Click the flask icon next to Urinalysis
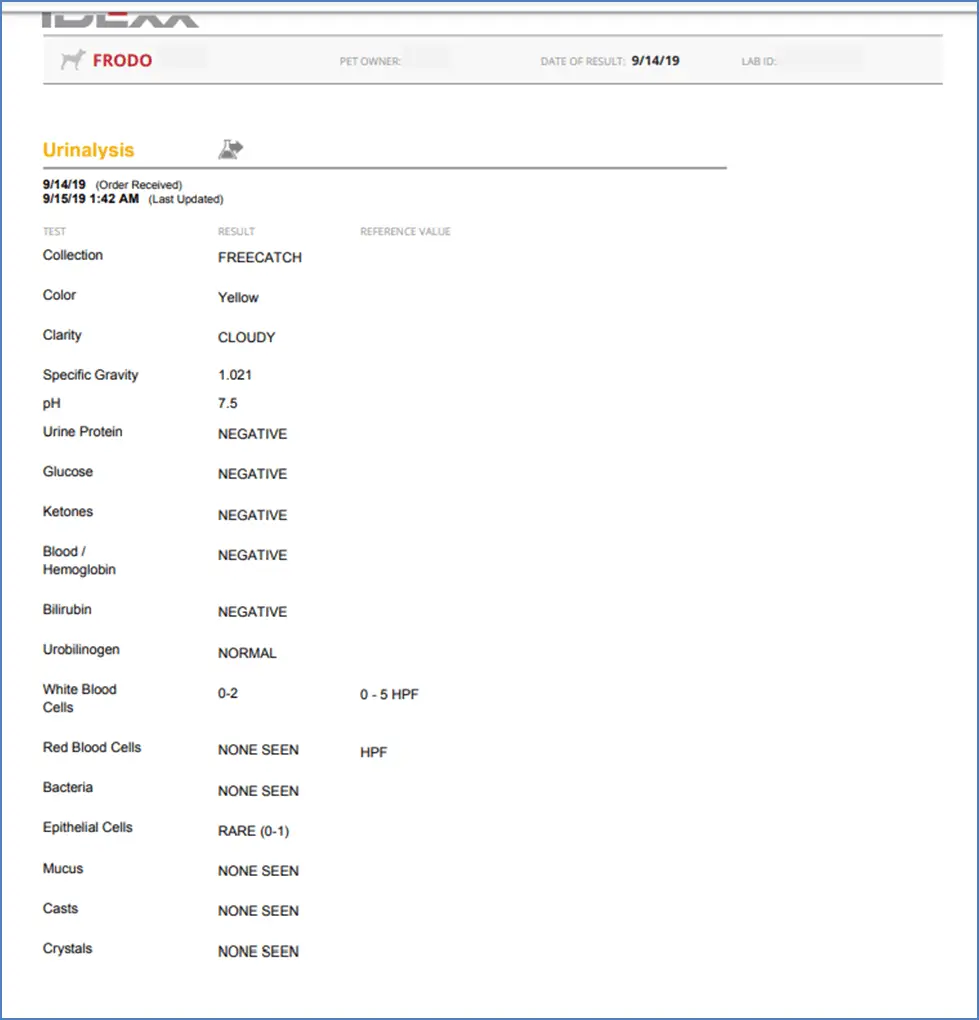979x1020 pixels. click(231, 150)
